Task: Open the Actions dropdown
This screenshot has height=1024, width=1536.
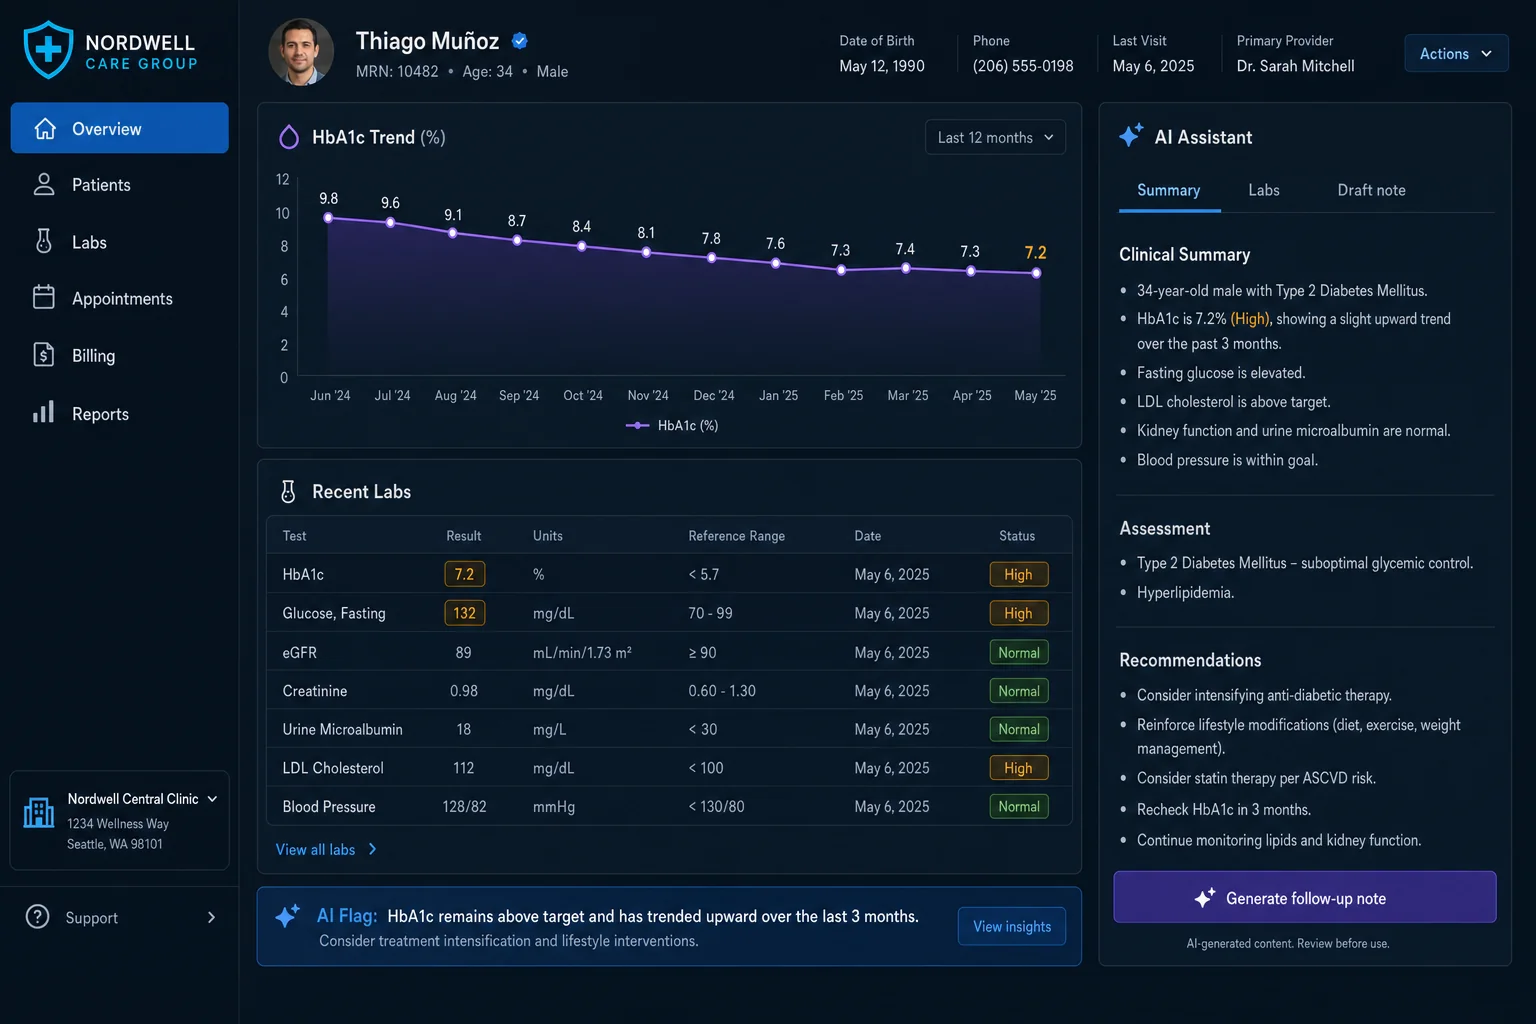Action: [1456, 54]
